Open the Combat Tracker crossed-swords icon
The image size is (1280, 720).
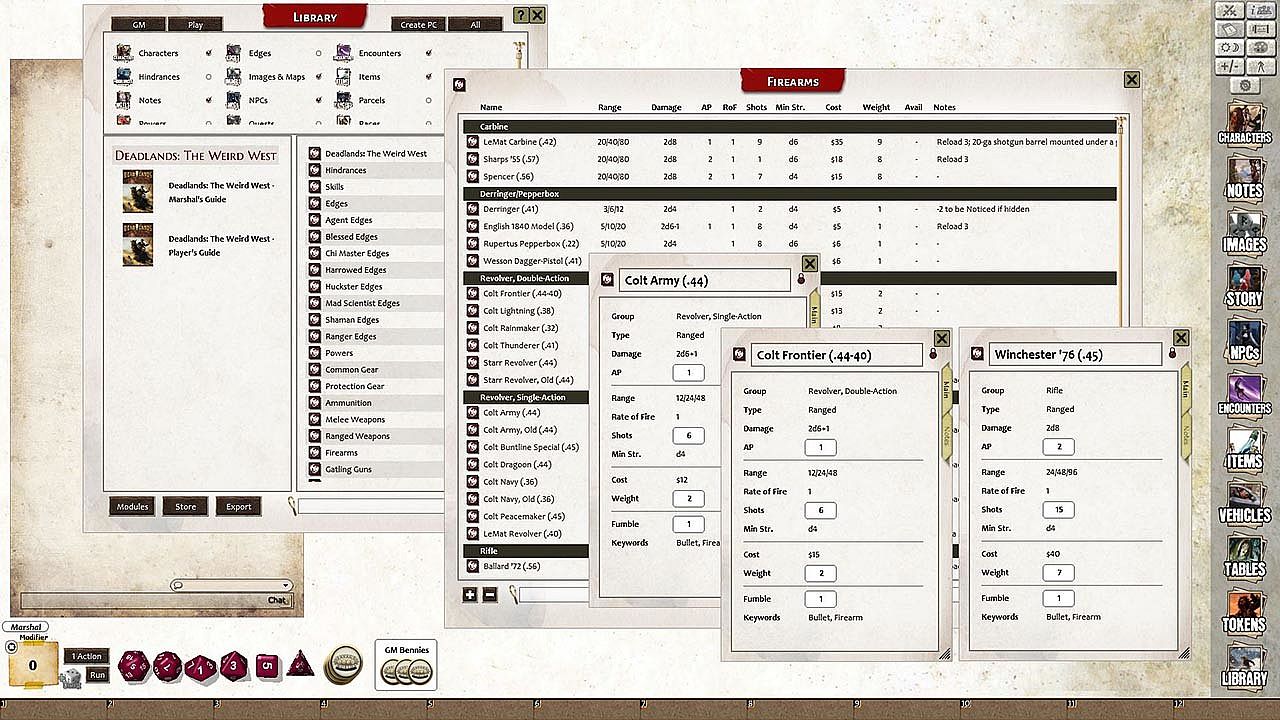[1230, 11]
